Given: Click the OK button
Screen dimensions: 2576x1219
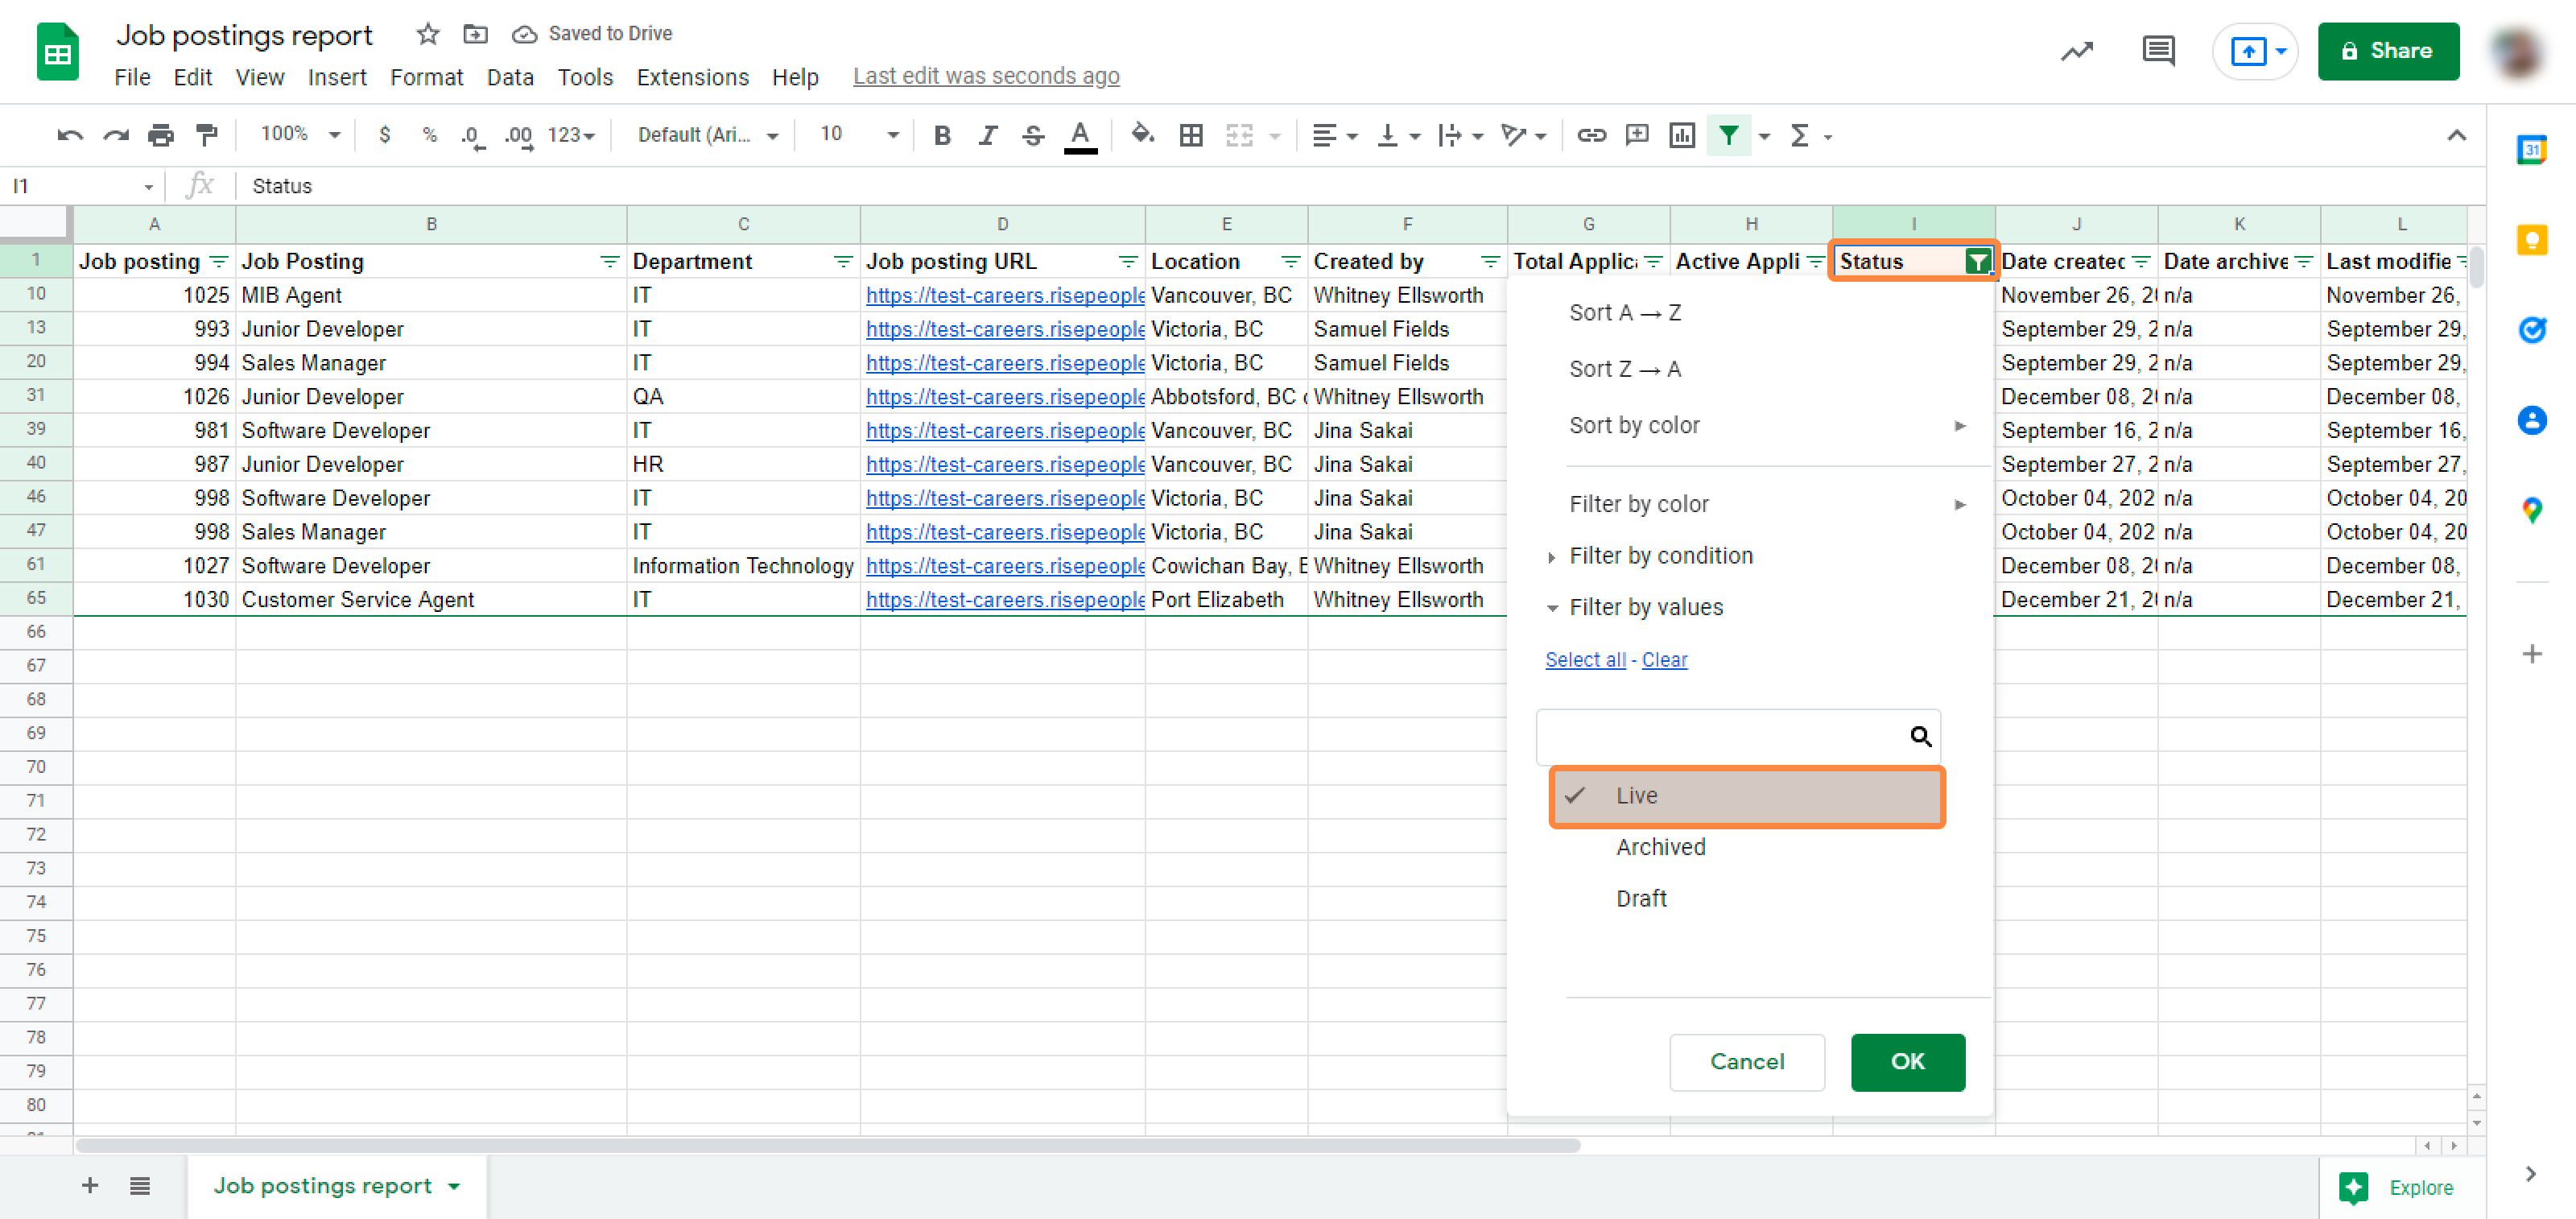Looking at the screenshot, I should (x=1907, y=1062).
